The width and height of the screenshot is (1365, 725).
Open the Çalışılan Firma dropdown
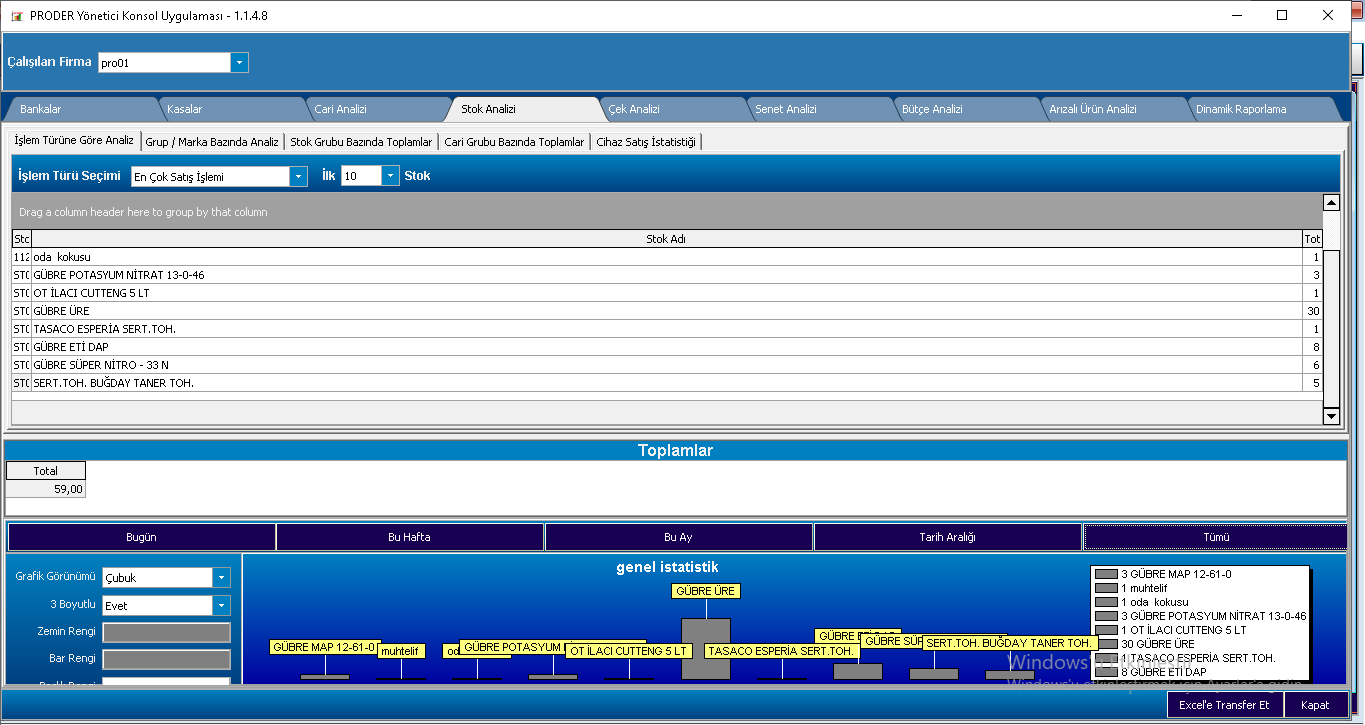click(x=239, y=63)
